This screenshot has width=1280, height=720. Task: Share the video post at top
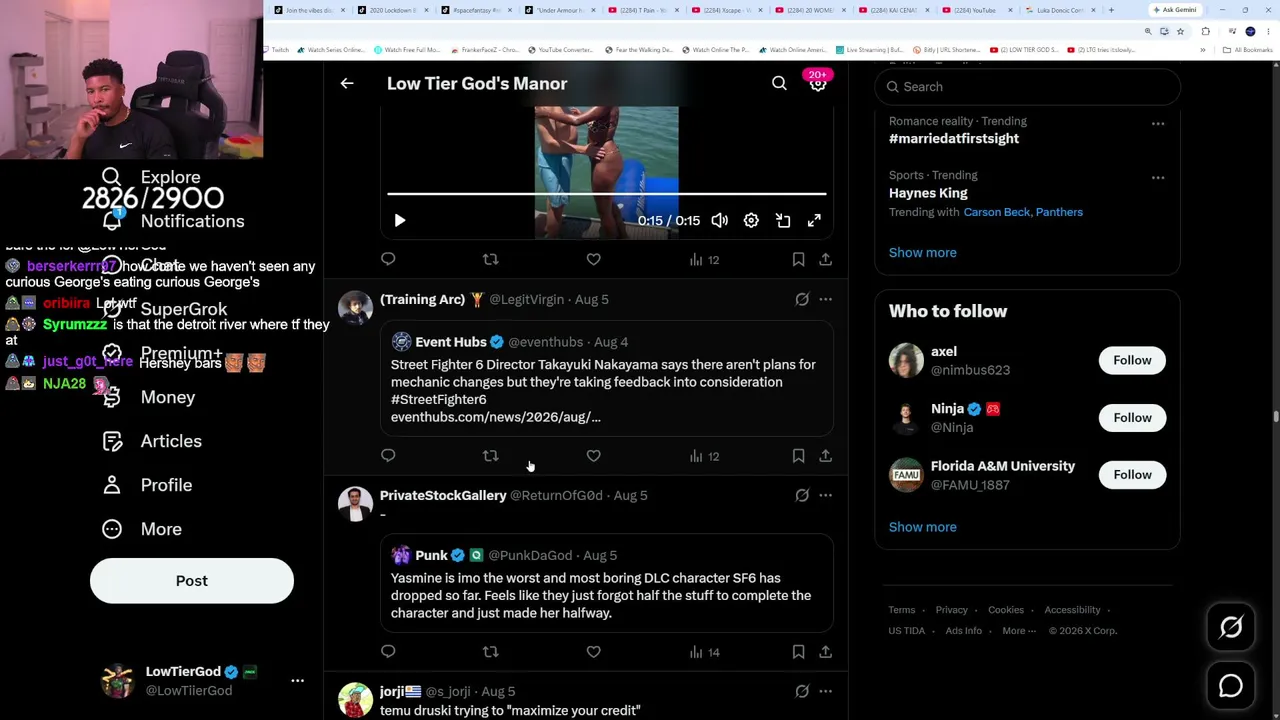tap(825, 260)
